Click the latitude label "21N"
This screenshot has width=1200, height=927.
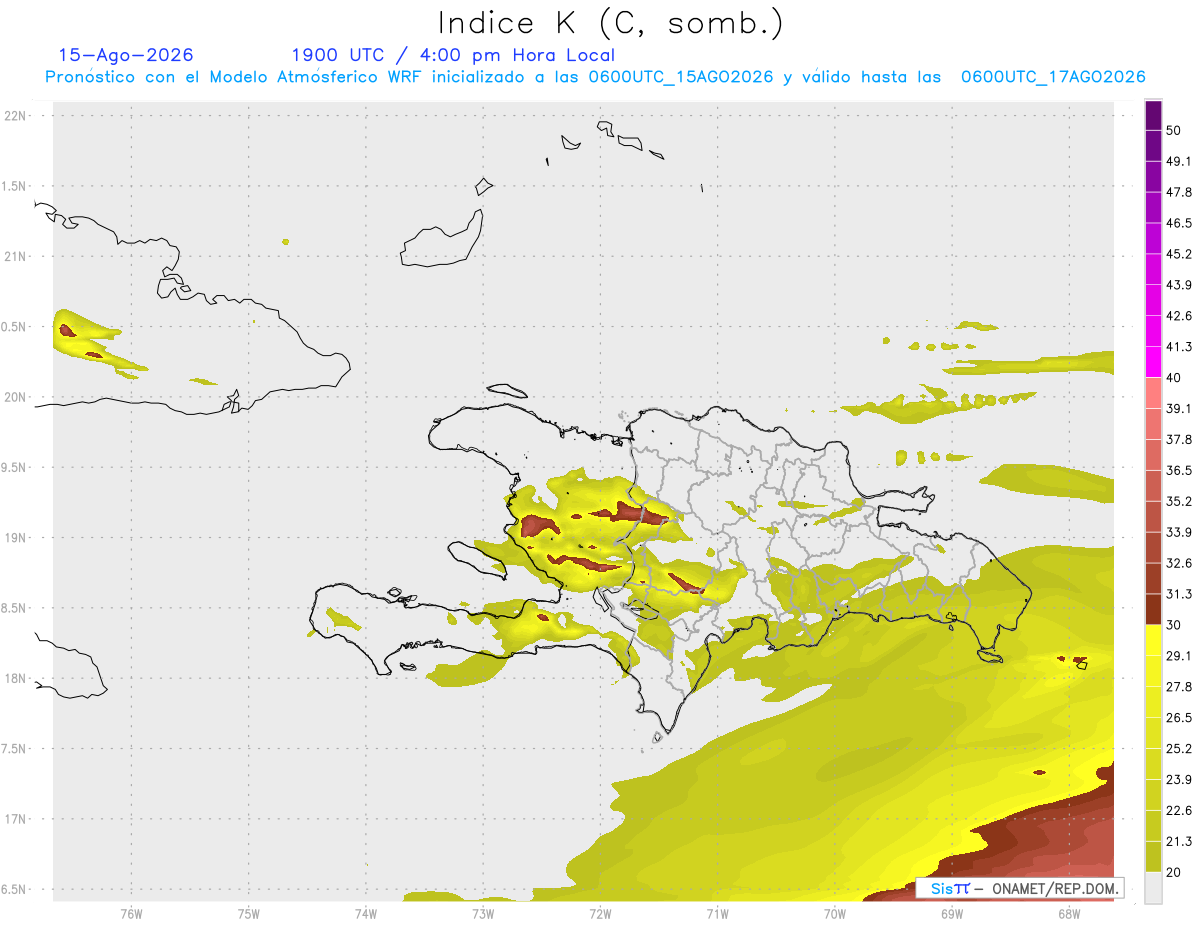coord(15,257)
